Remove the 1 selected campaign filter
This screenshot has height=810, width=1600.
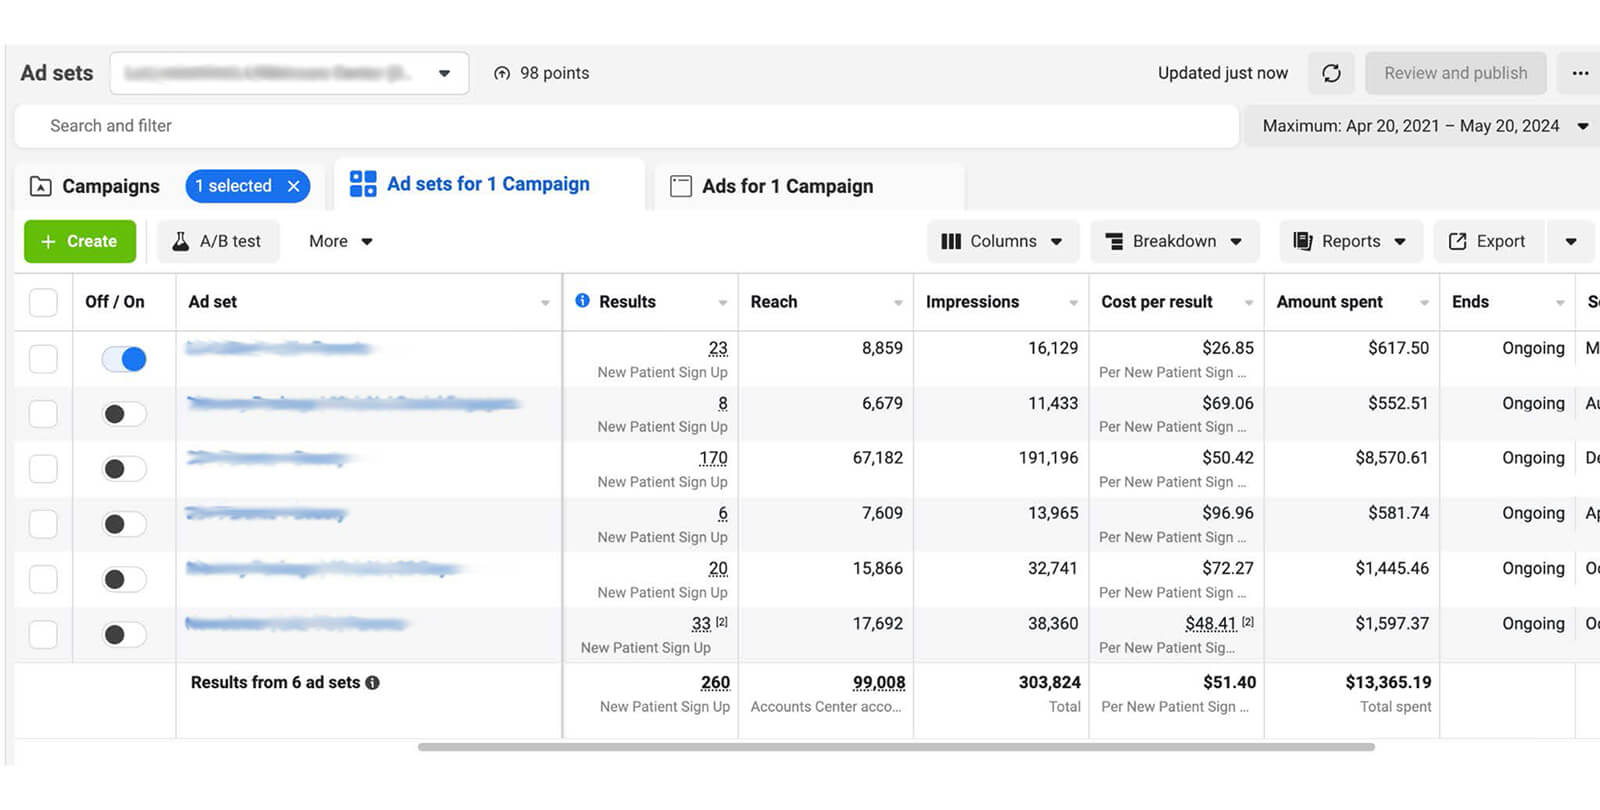pos(293,186)
